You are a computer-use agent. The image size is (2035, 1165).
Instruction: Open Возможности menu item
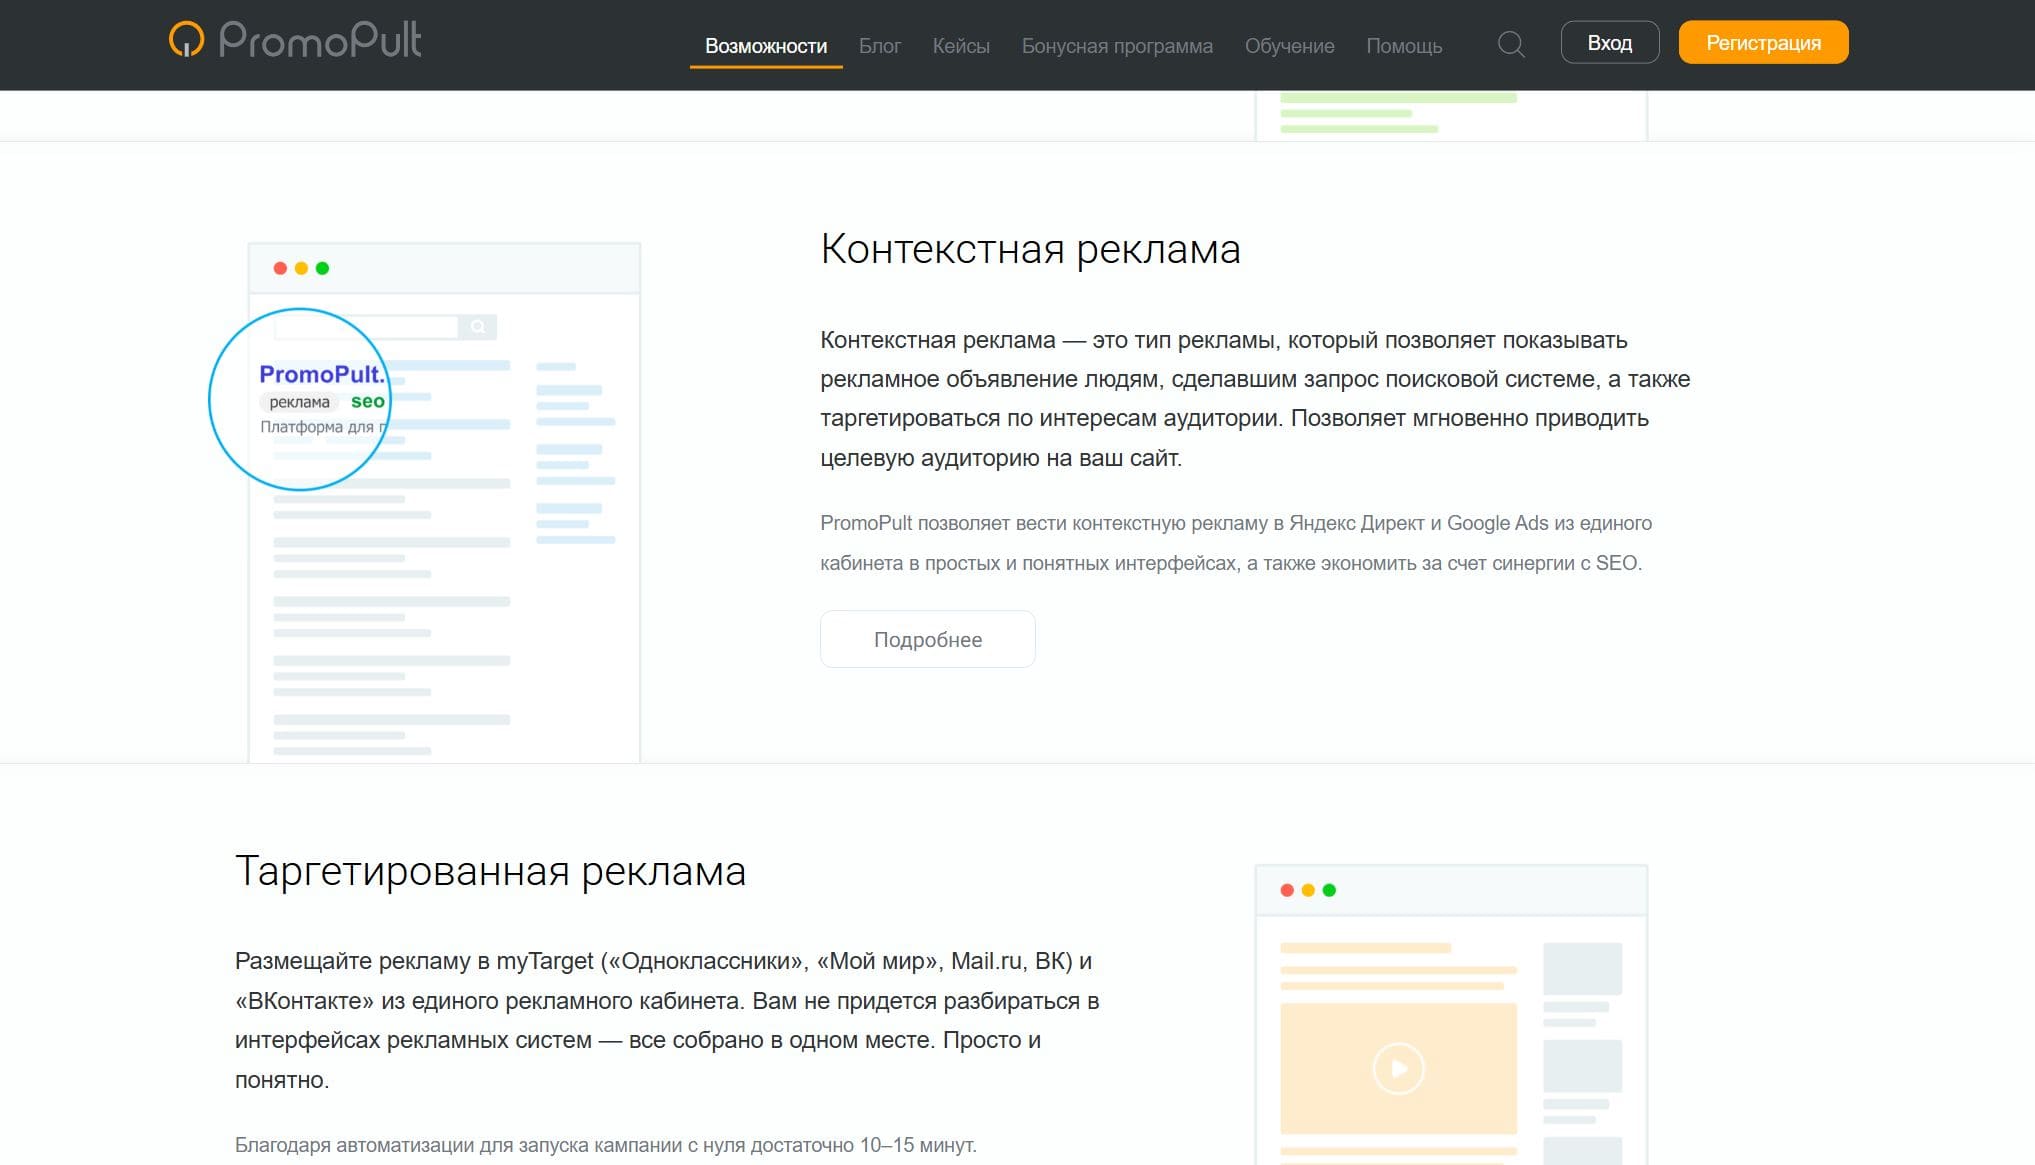[x=765, y=46]
